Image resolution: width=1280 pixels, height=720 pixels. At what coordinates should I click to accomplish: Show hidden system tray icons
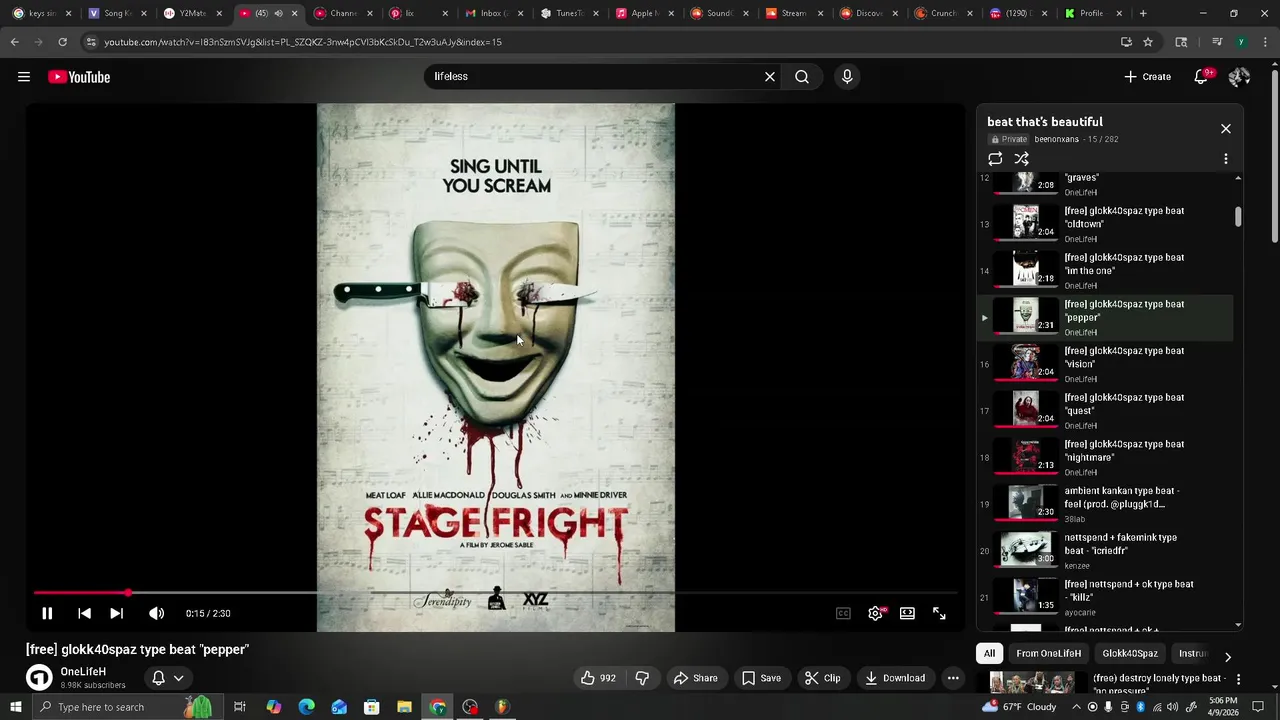1077,707
